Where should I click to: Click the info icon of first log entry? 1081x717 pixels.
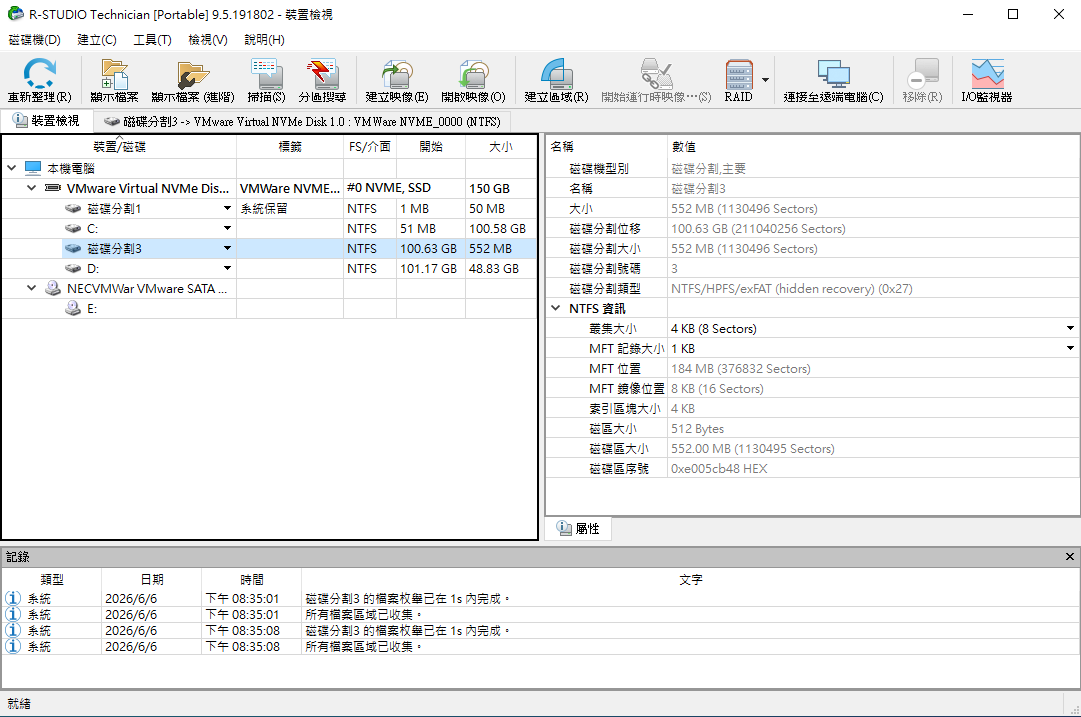tap(13, 598)
